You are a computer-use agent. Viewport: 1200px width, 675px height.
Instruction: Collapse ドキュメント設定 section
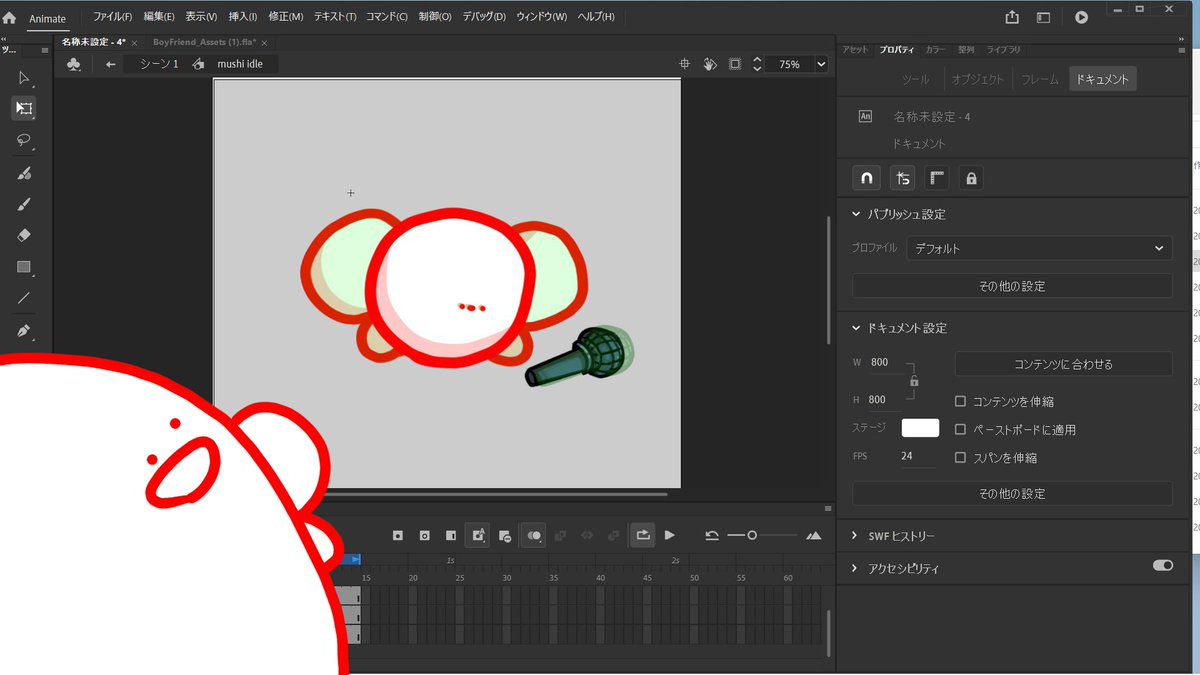point(856,328)
